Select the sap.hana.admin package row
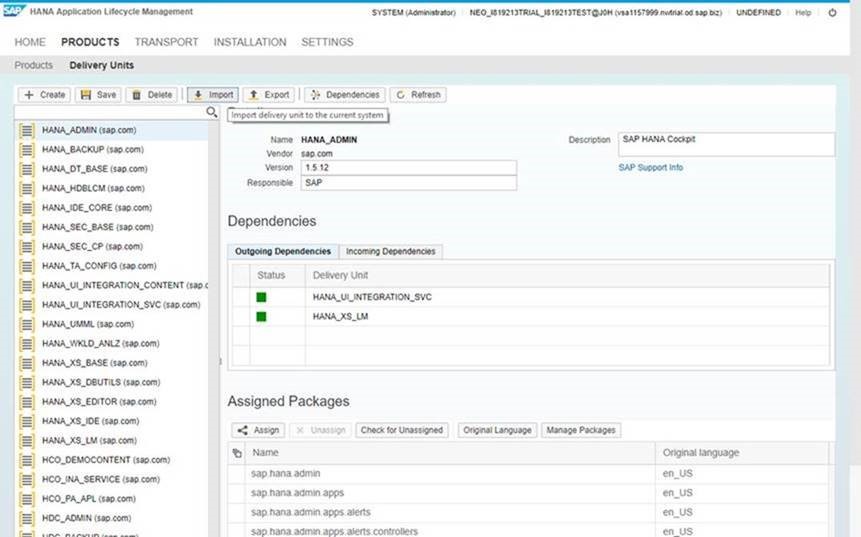This screenshot has width=861, height=537. click(x=529, y=473)
